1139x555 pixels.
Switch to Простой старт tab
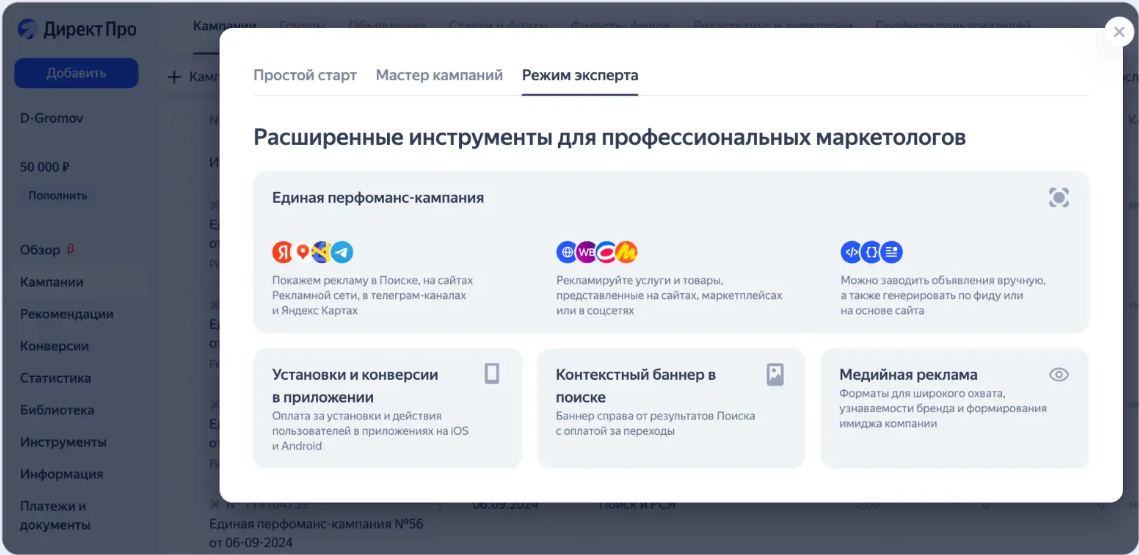click(x=305, y=75)
